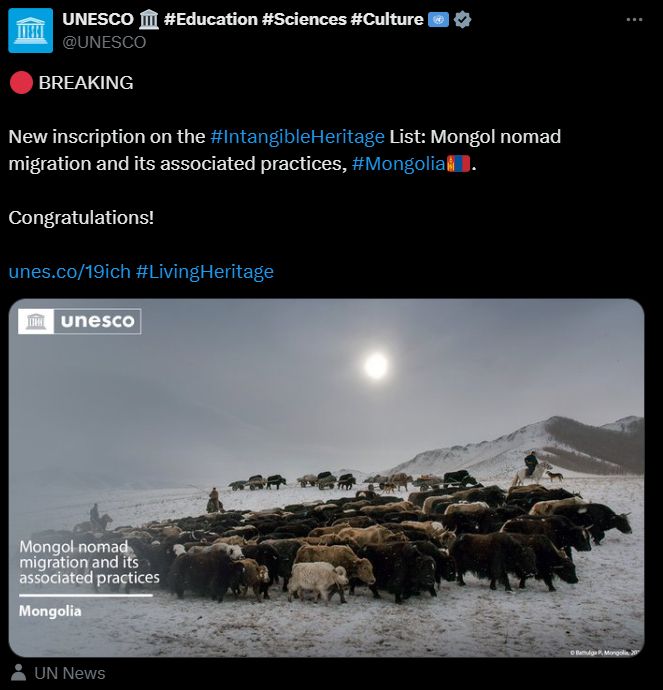
Task: Click the blue verified checkmark badge
Action: (462, 20)
